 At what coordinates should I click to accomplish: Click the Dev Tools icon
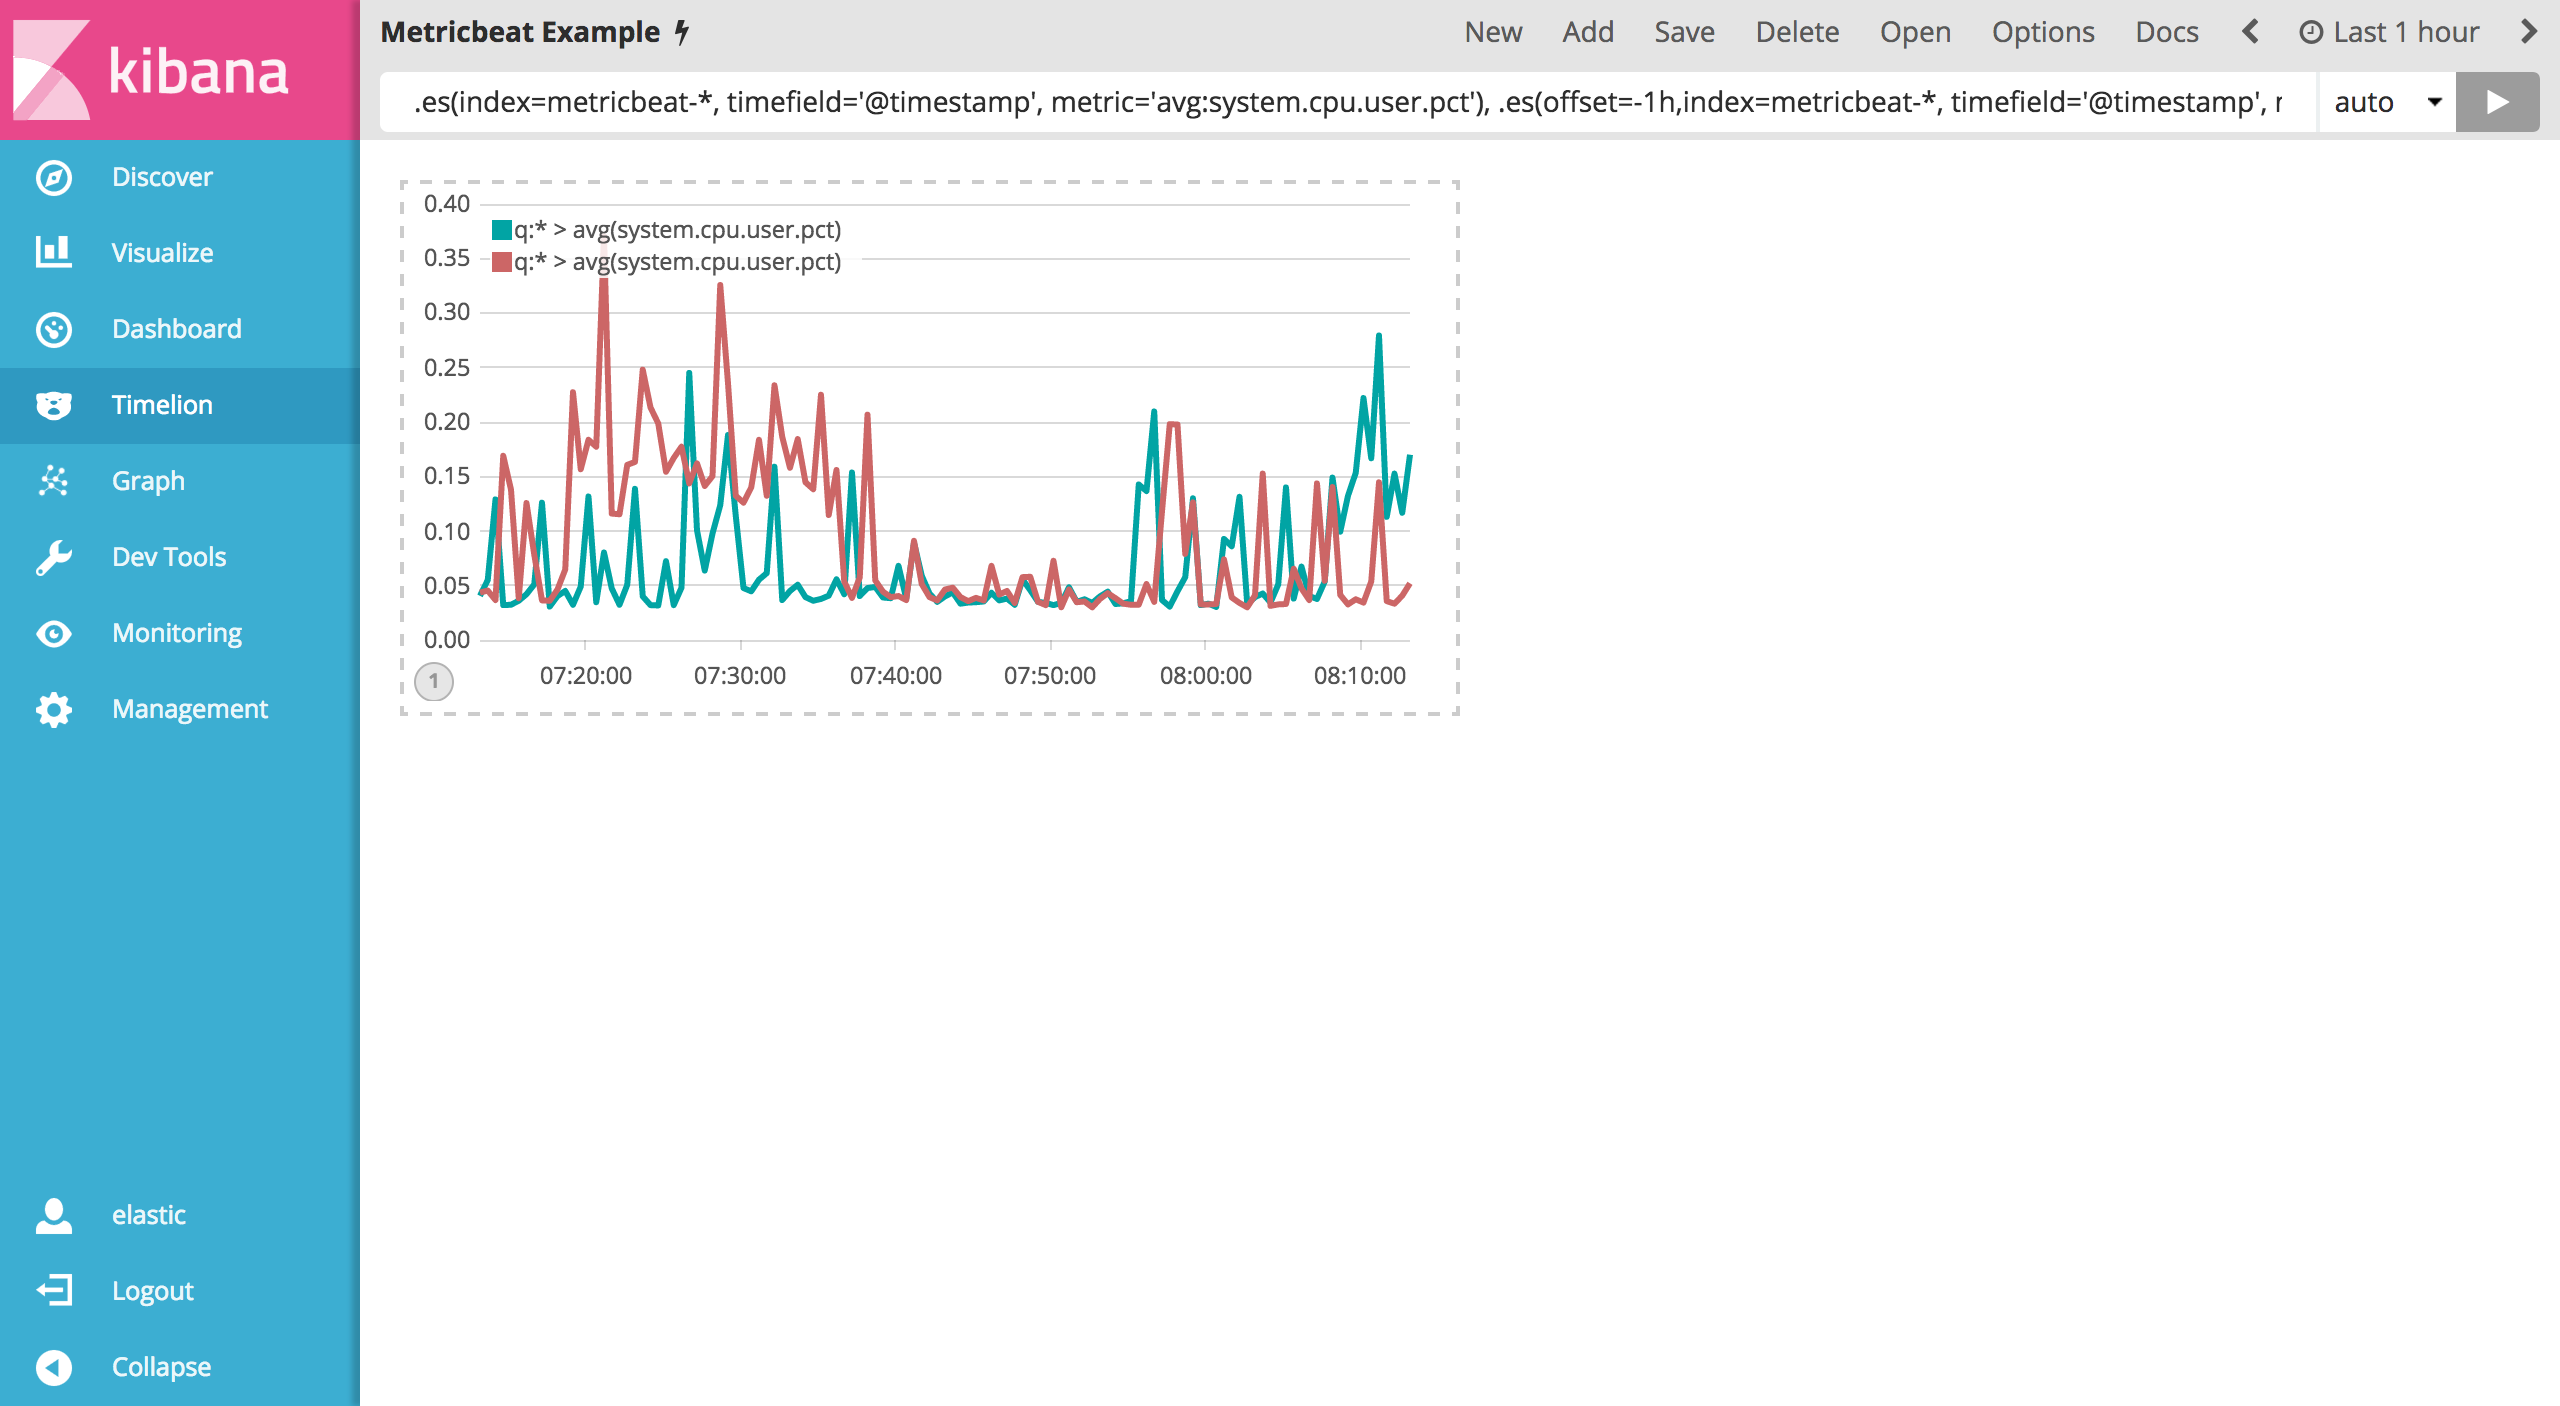pos(52,558)
